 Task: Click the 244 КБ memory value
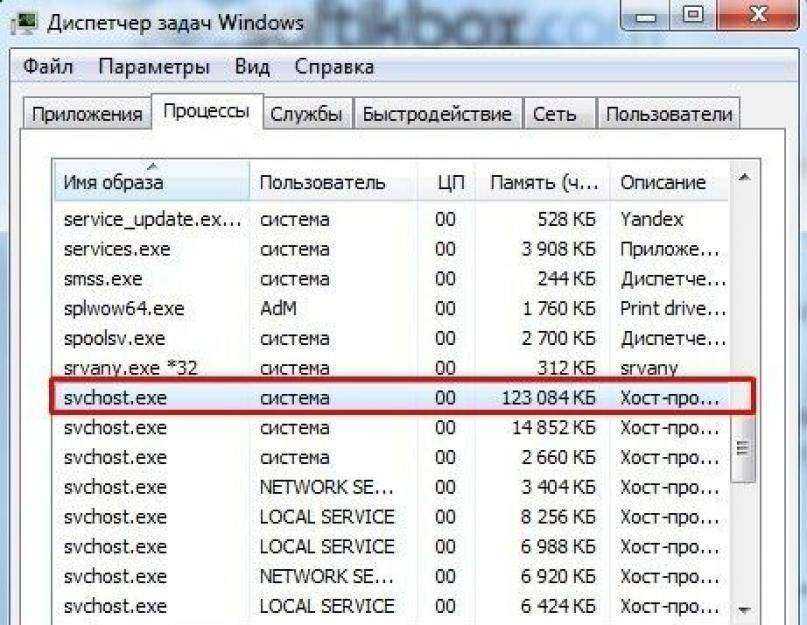click(566, 279)
